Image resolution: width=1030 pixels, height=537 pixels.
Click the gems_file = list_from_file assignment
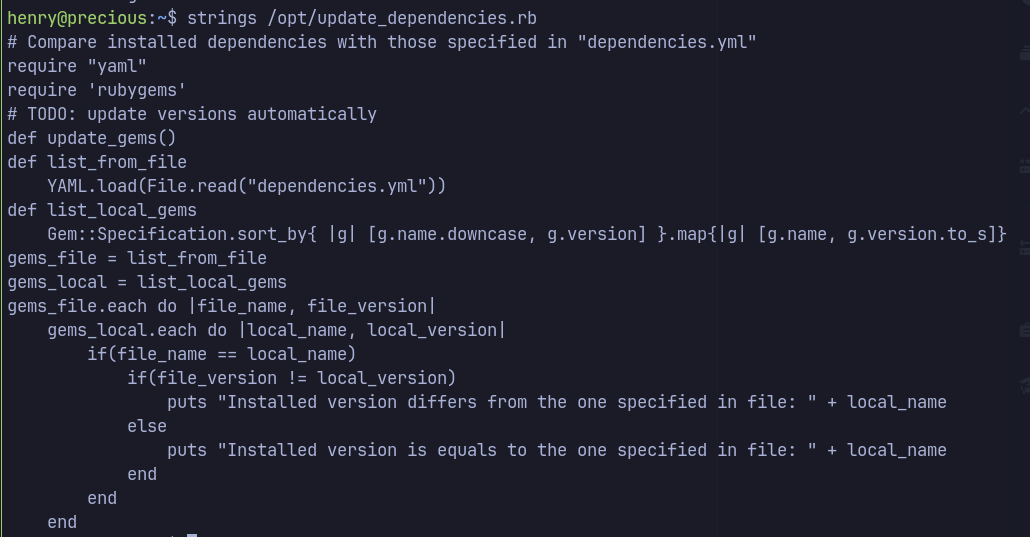pyautogui.click(x=137, y=258)
